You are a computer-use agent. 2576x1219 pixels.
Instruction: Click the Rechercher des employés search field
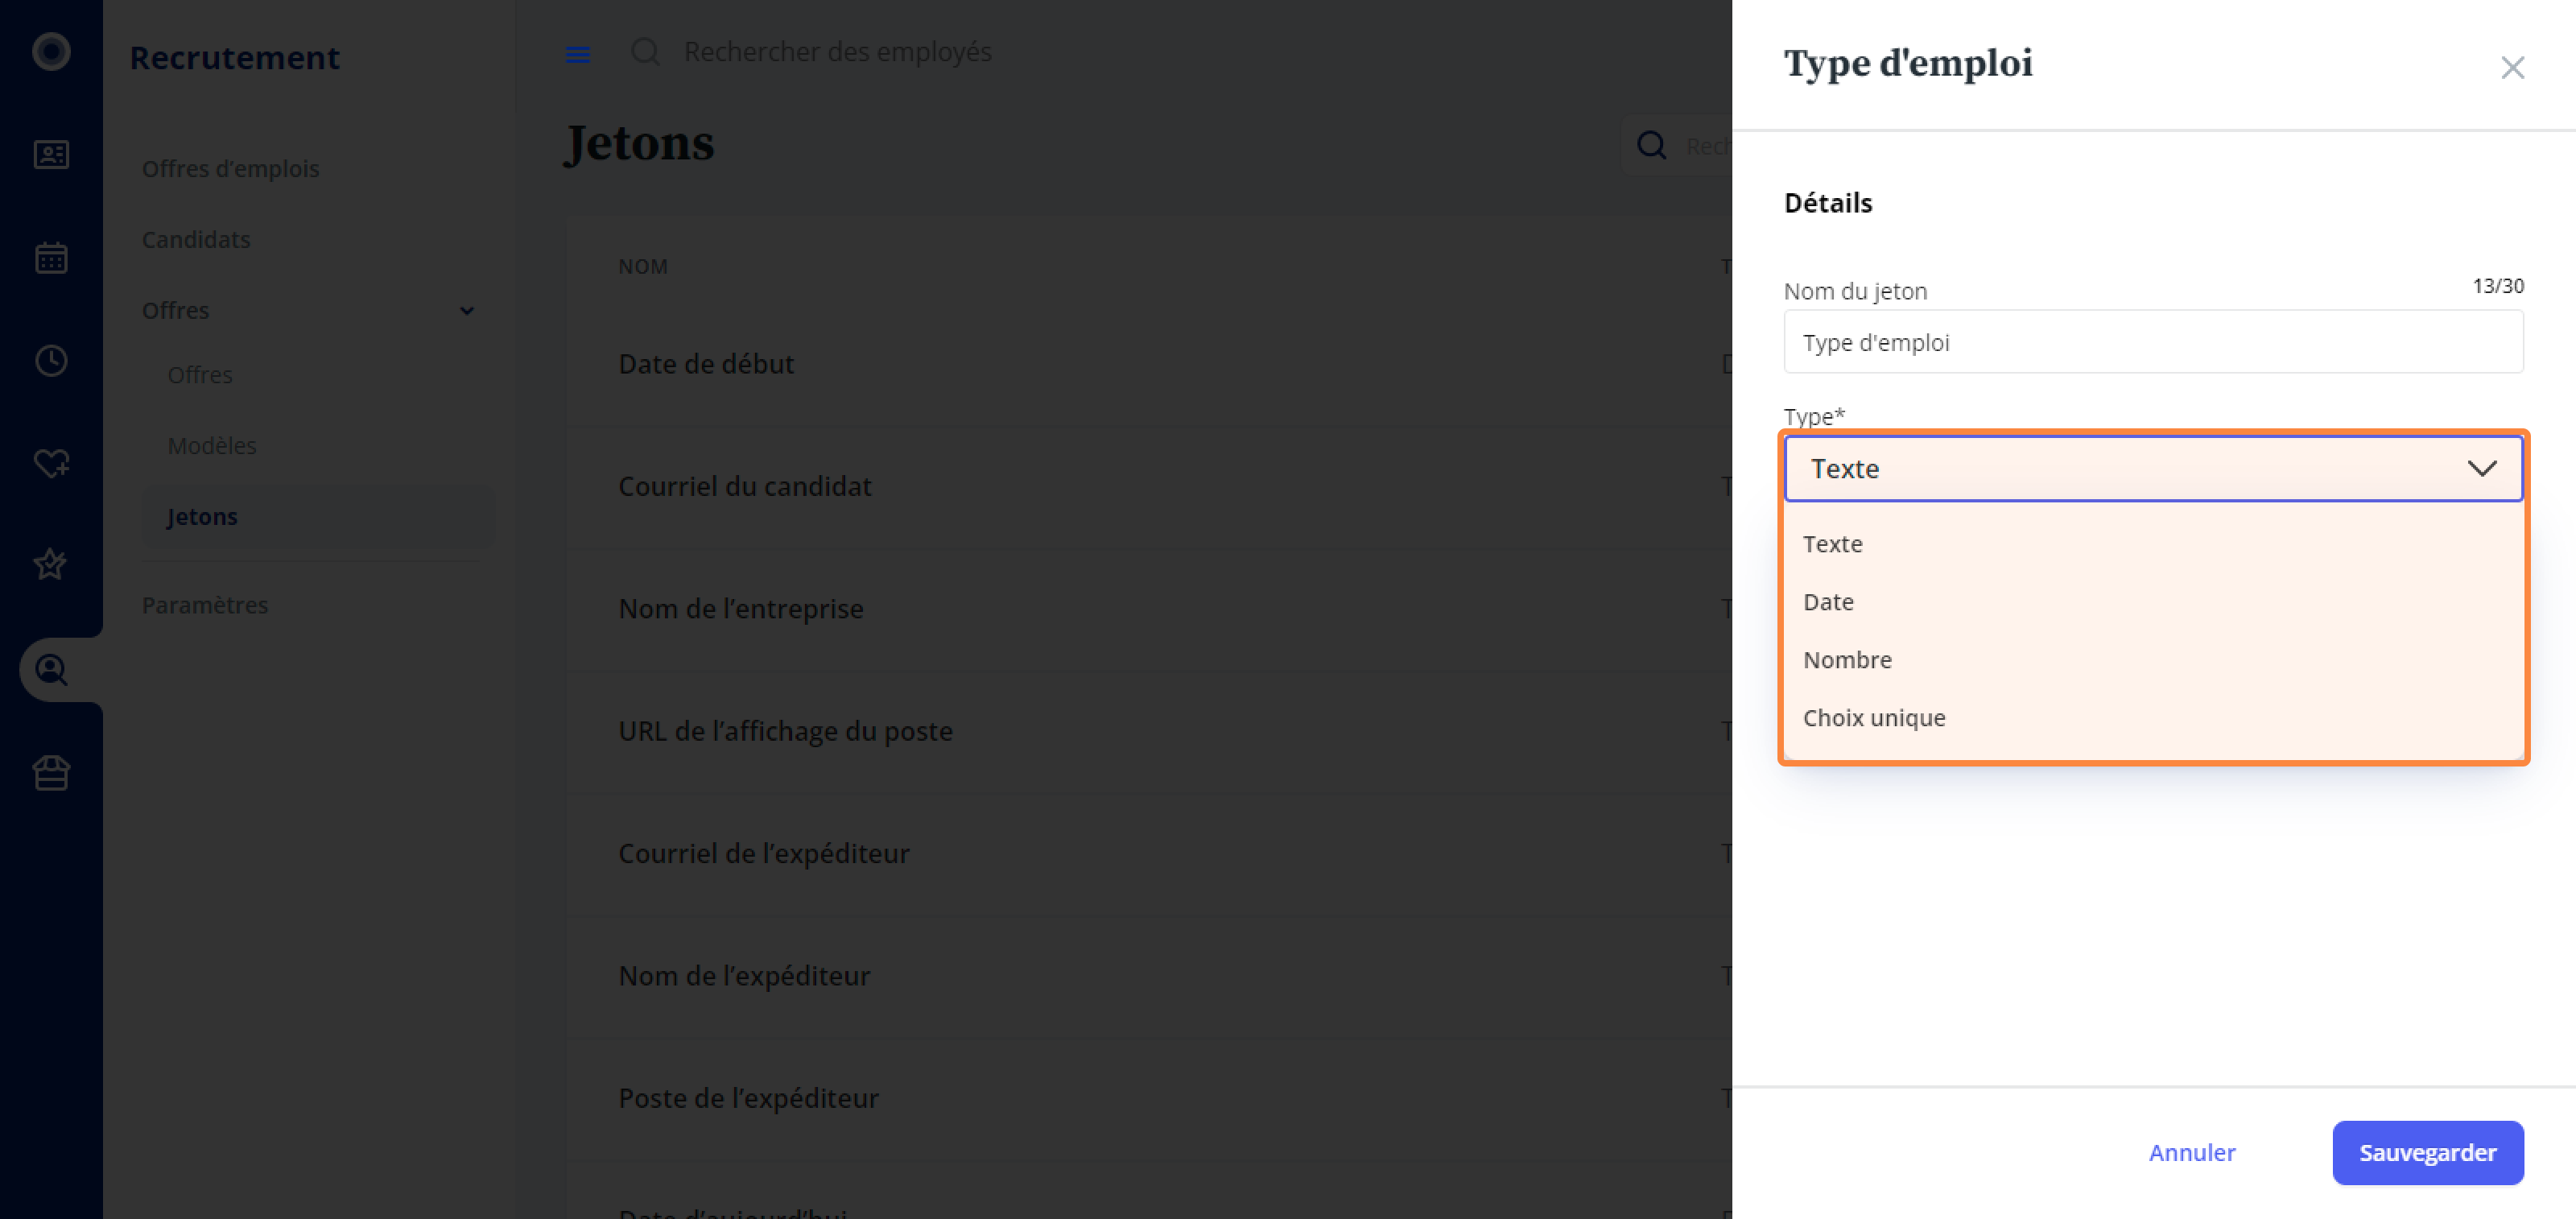click(837, 51)
